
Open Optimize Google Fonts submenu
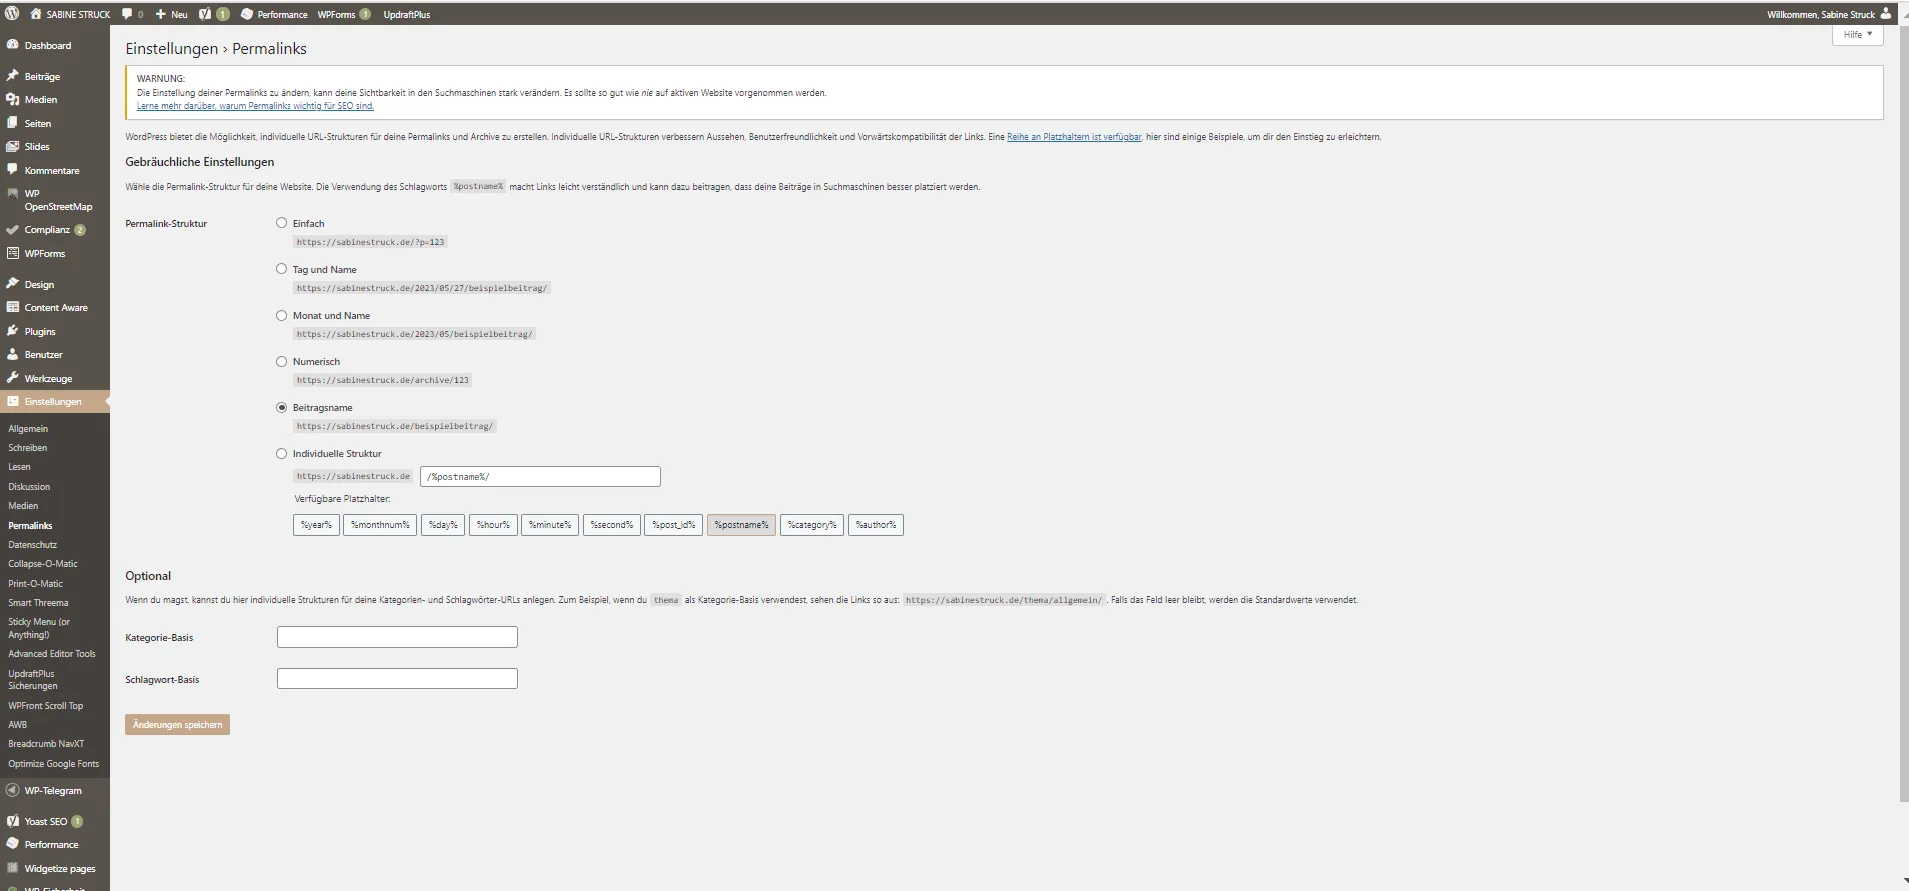pos(54,764)
